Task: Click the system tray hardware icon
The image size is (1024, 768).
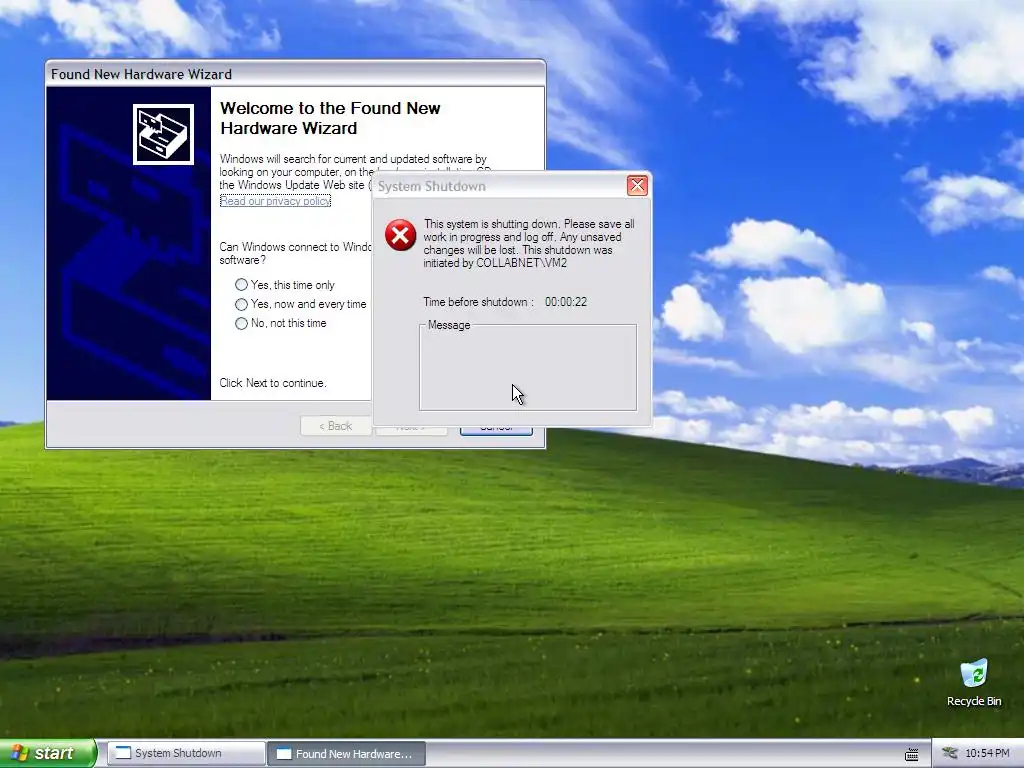Action: click(x=950, y=753)
